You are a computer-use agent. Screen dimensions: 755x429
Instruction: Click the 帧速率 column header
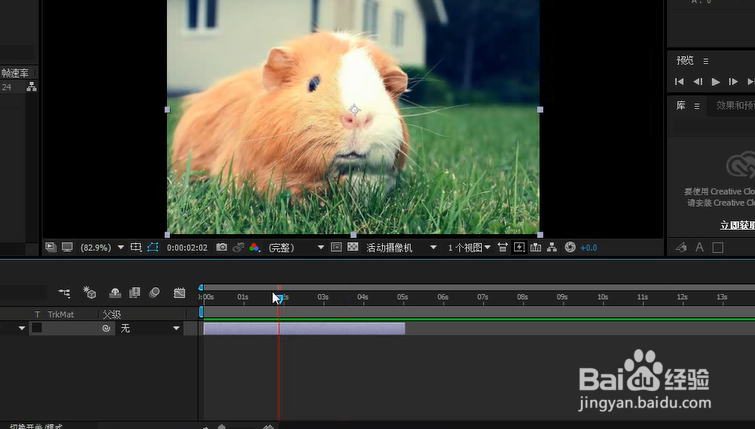[15, 73]
